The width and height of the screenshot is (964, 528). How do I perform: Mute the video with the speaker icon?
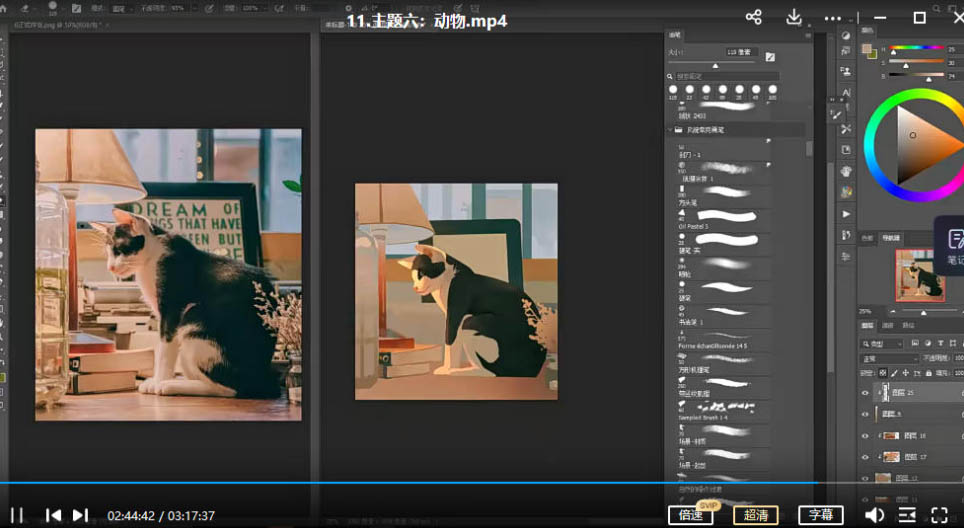(874, 515)
